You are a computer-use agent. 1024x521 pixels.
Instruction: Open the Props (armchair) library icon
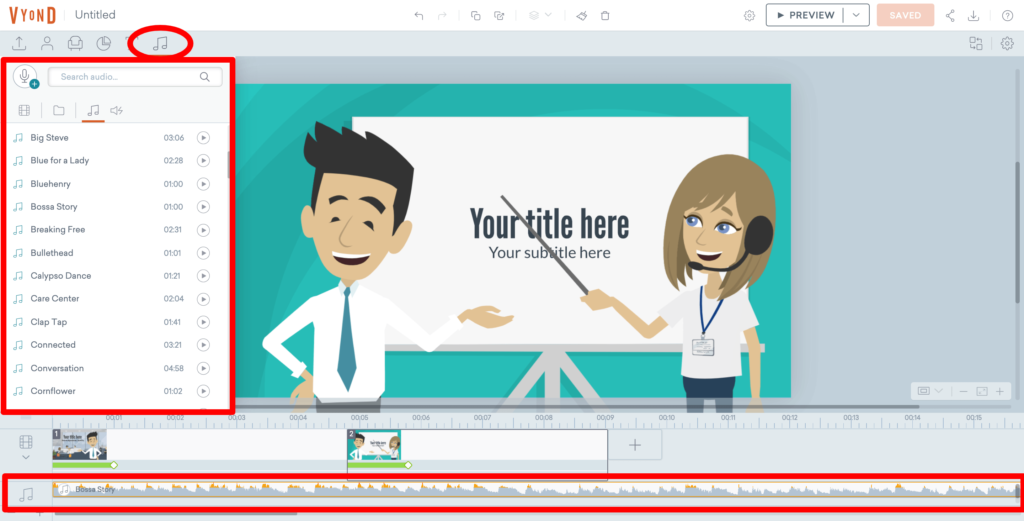(x=75, y=44)
